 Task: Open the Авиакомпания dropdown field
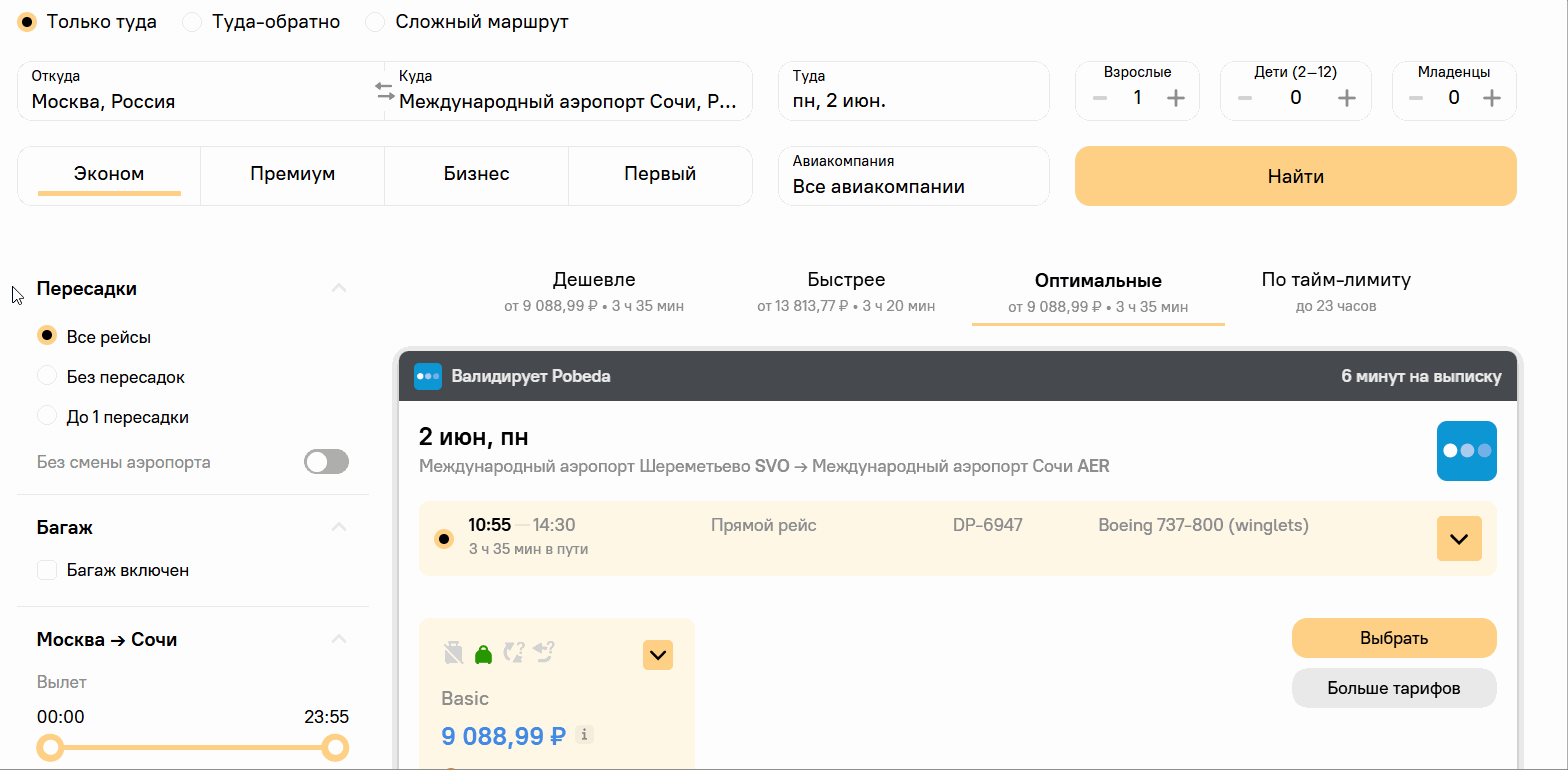[914, 176]
